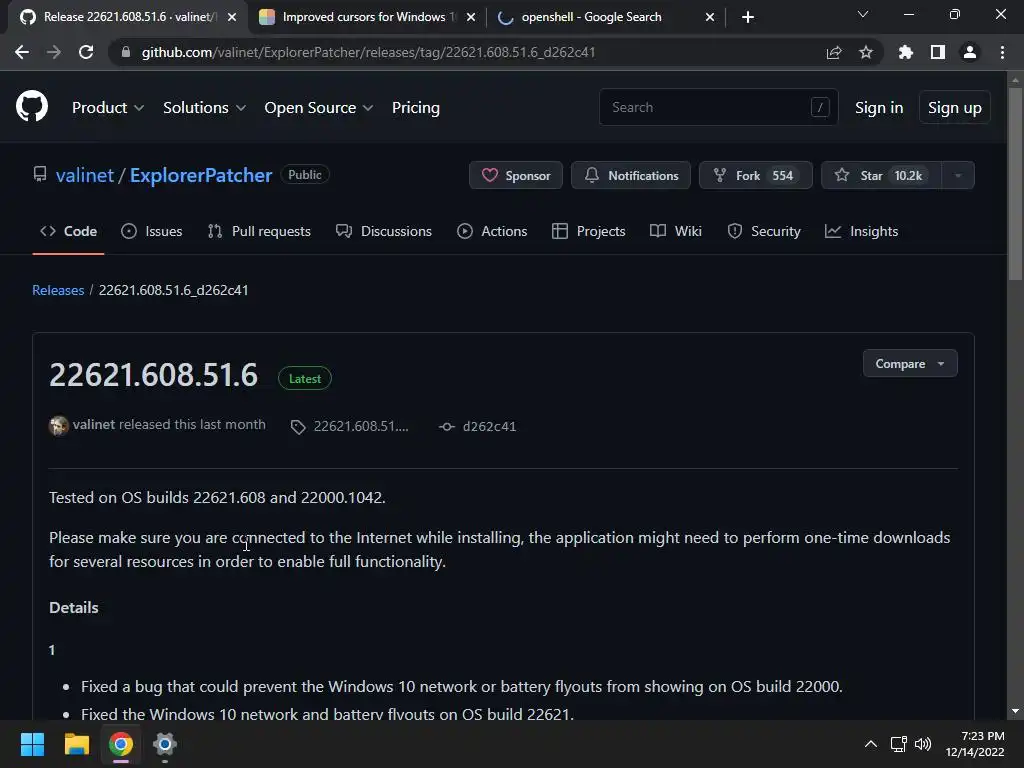This screenshot has height=768, width=1024.
Task: Open the Compare dropdown
Action: click(x=910, y=364)
